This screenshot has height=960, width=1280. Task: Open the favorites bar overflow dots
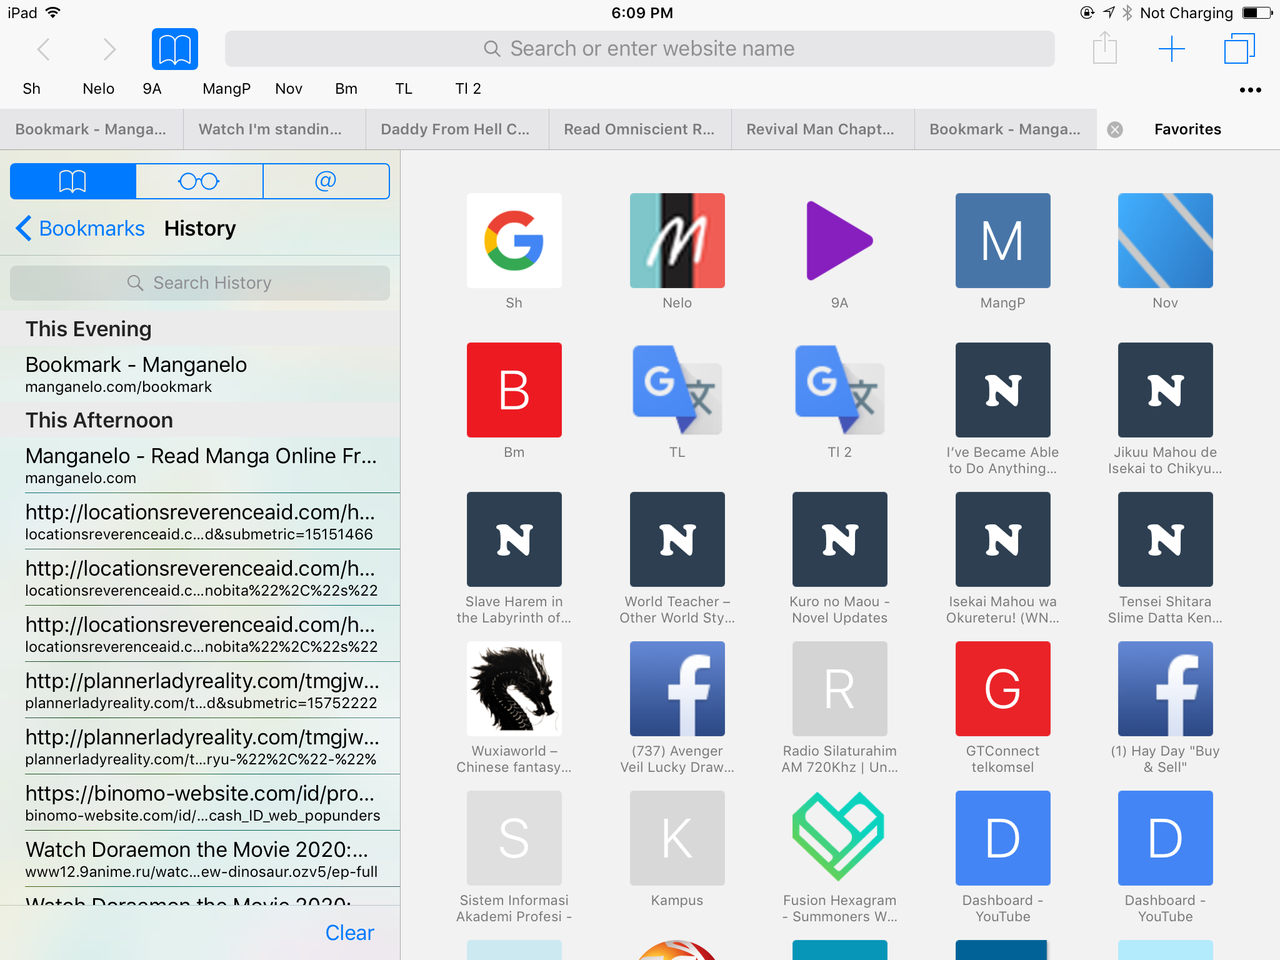point(1250,90)
